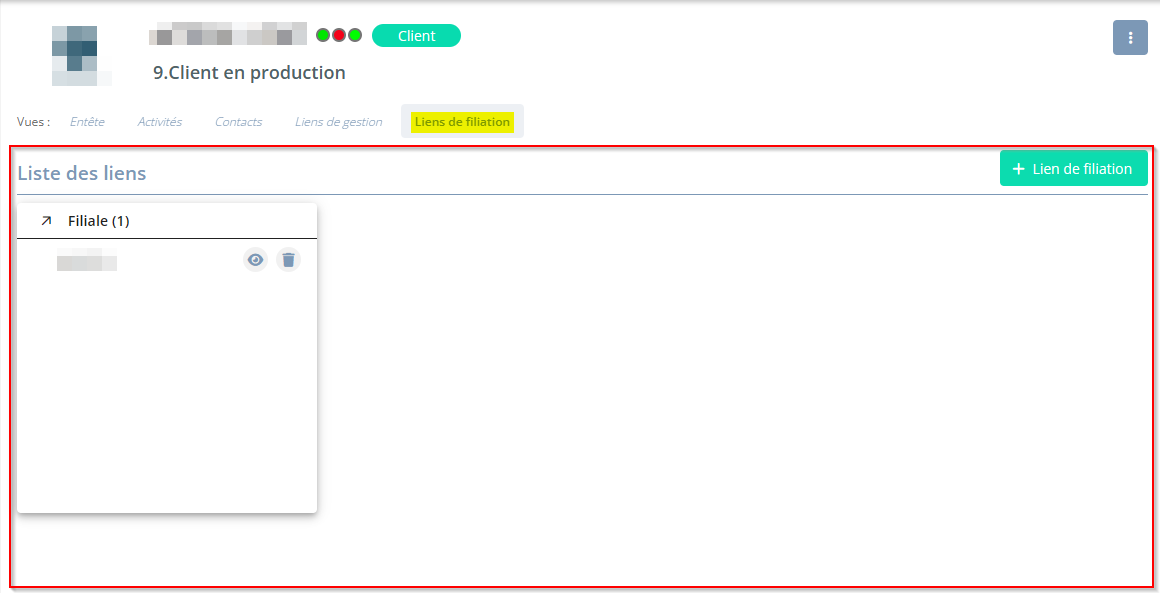Click the Liste des liens heading
This screenshot has height=593, width=1160.
tap(82, 173)
